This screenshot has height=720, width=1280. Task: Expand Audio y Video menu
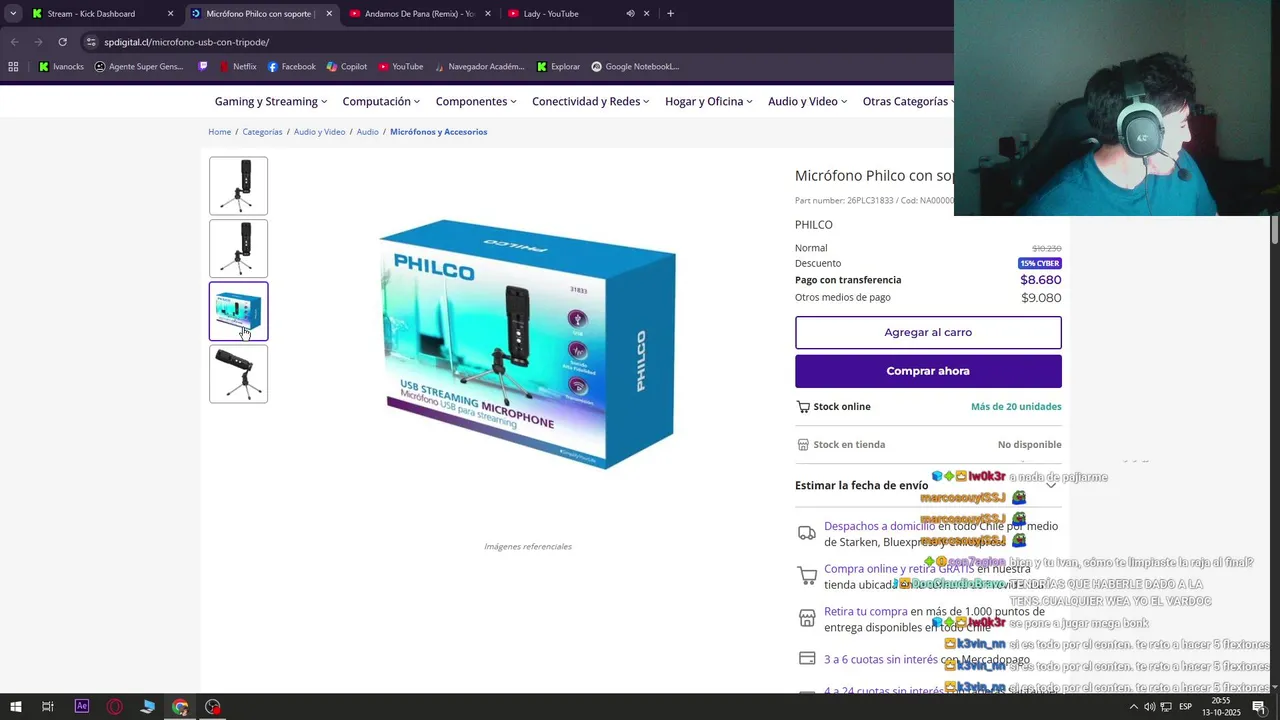pos(808,102)
